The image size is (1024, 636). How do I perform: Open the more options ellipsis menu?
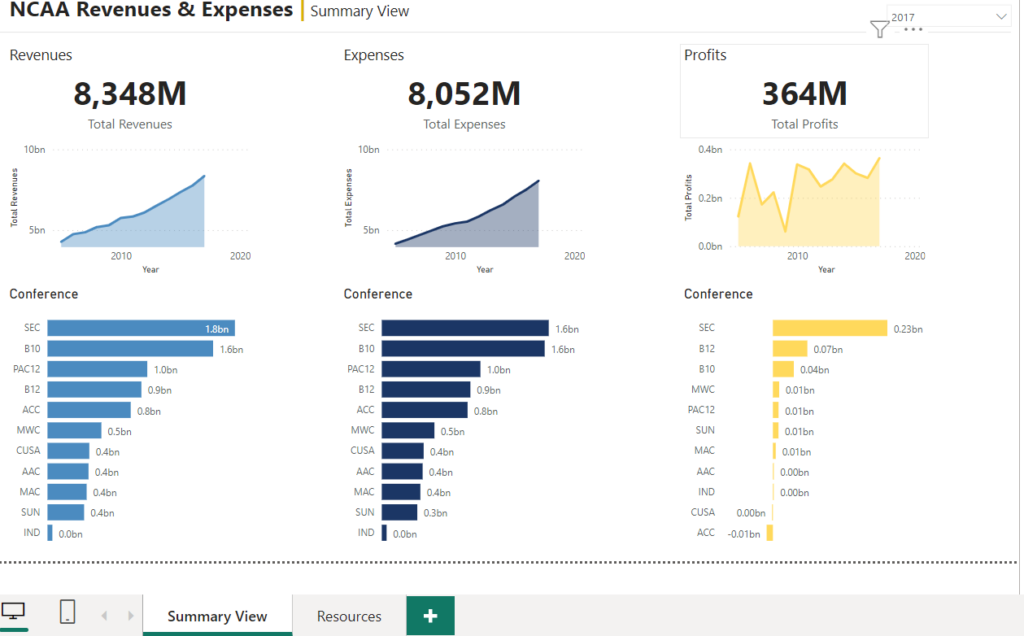point(913,29)
